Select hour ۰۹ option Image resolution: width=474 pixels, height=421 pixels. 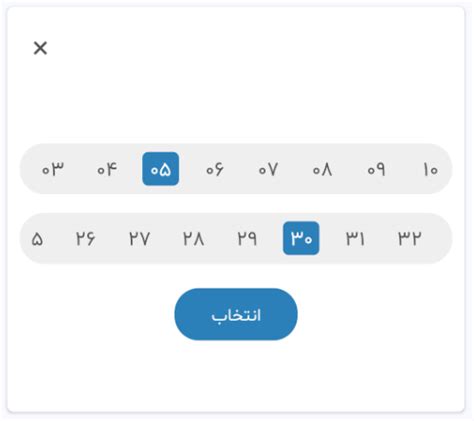pyautogui.click(x=376, y=169)
